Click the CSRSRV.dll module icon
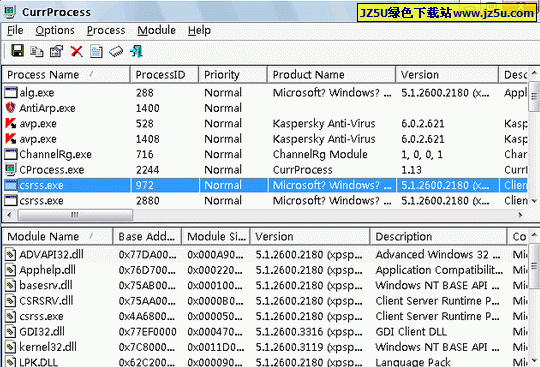Screen dimensions: 540x367 [x=11, y=301]
